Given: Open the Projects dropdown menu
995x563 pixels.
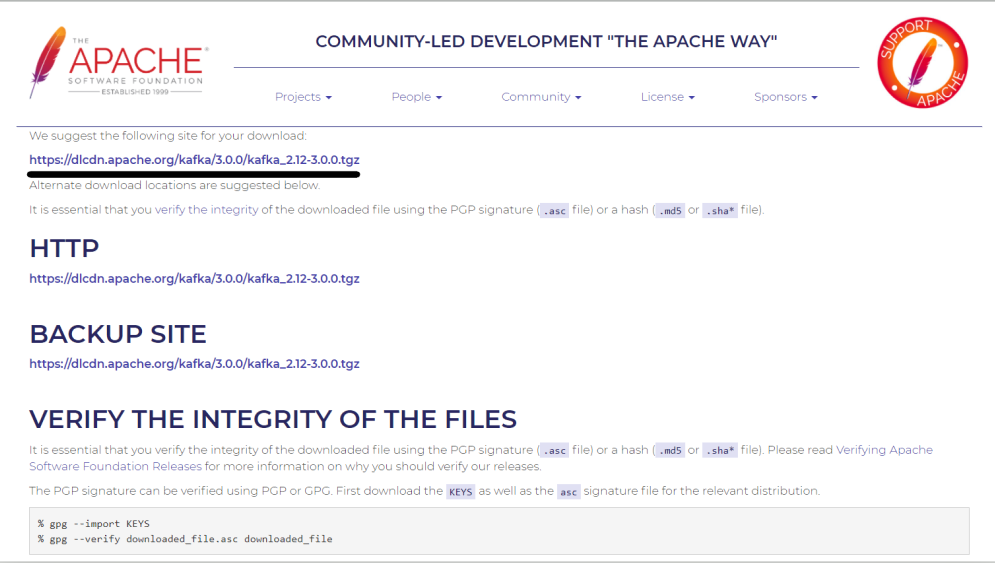Looking at the screenshot, I should tap(303, 97).
